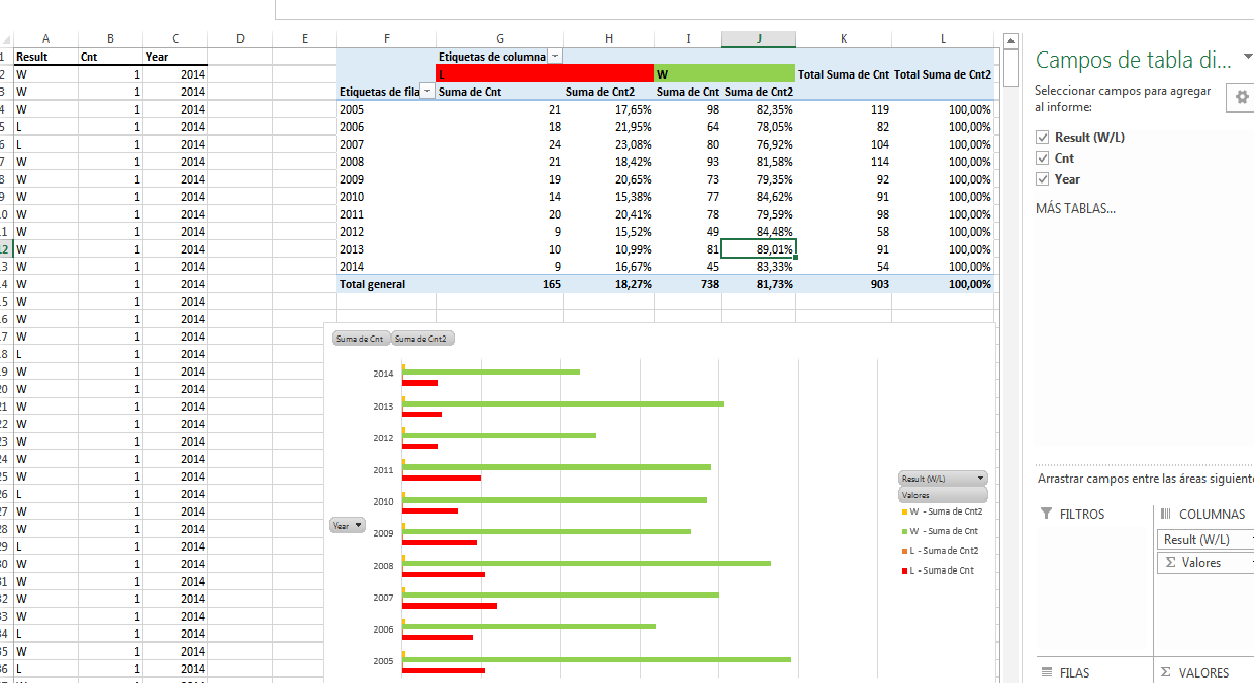Viewport: 1254px width, 683px height.
Task: Click the green W legend marker
Action: coord(903,531)
